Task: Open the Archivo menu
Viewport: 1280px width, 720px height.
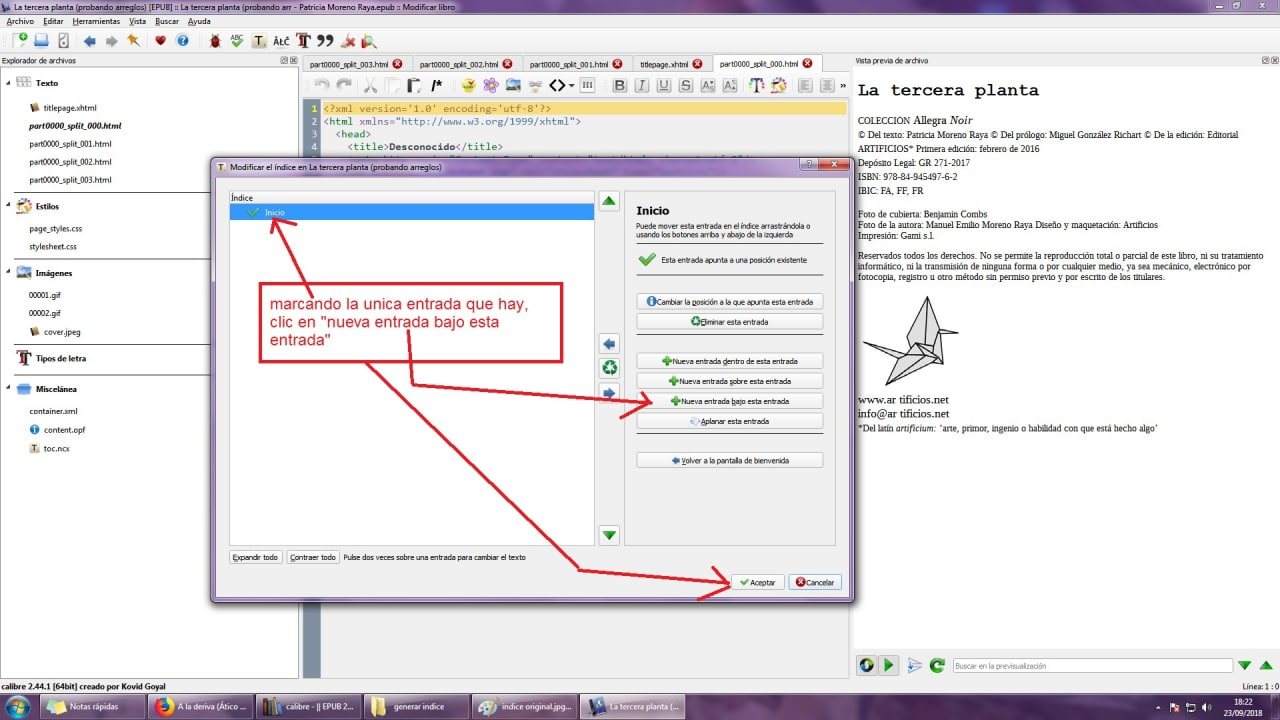Action: (x=20, y=21)
